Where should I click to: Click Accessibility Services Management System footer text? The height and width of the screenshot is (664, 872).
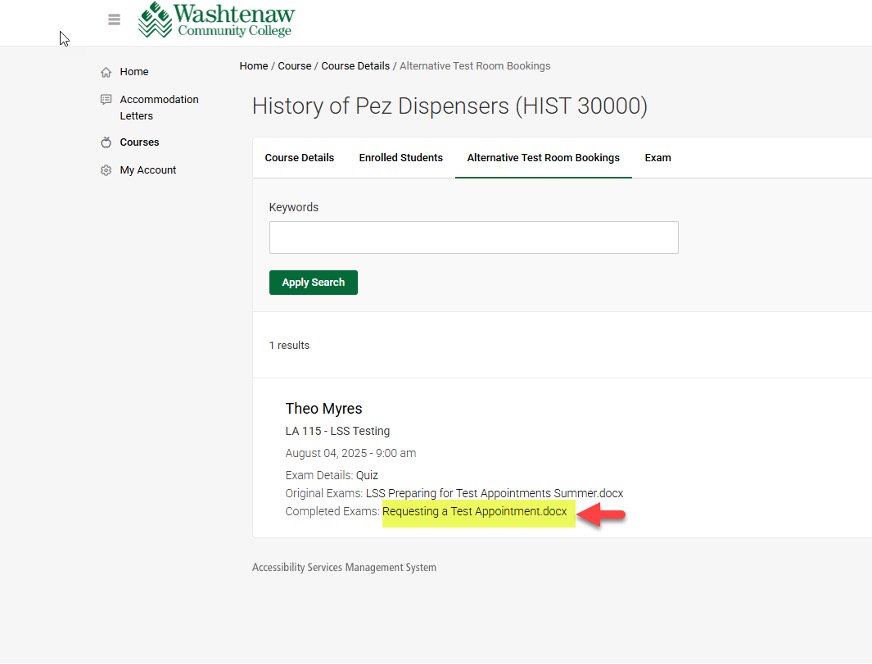click(x=344, y=568)
